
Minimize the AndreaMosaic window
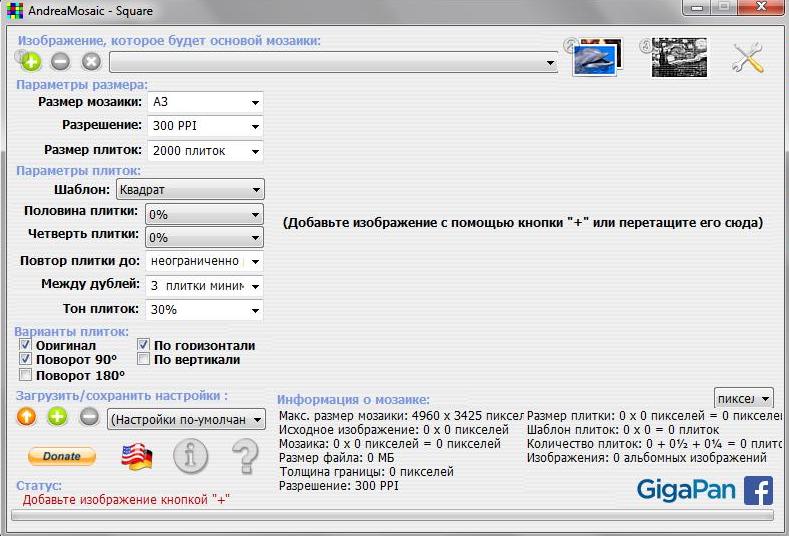(x=697, y=7)
